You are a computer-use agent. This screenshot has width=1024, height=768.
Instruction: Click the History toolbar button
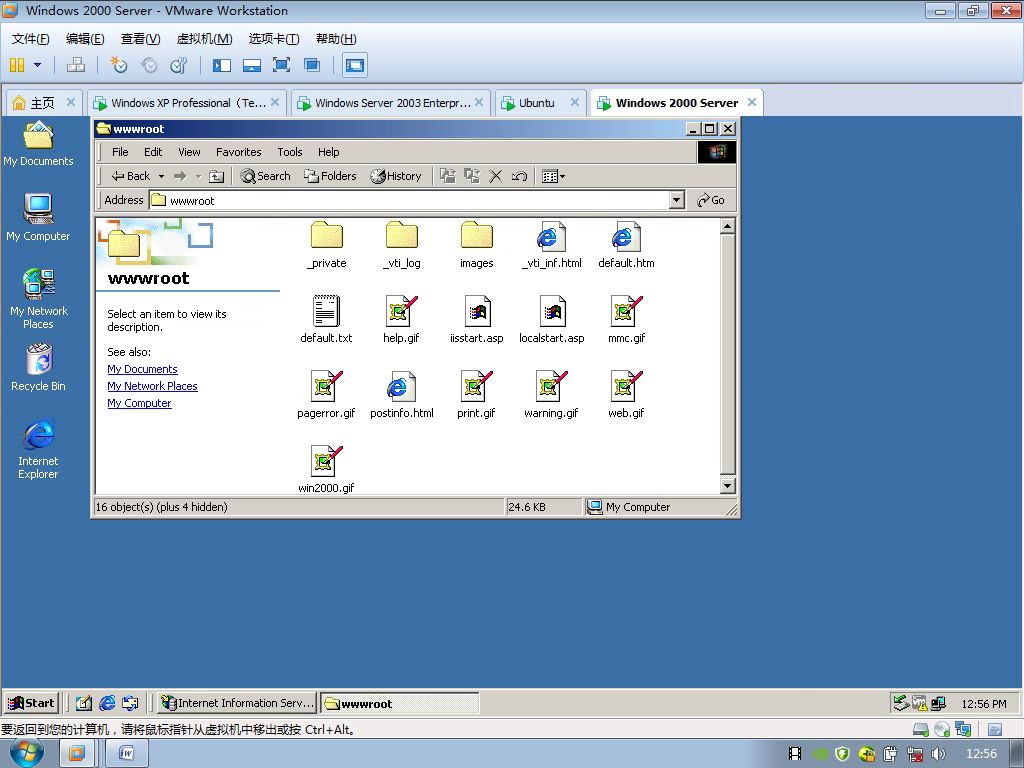396,176
